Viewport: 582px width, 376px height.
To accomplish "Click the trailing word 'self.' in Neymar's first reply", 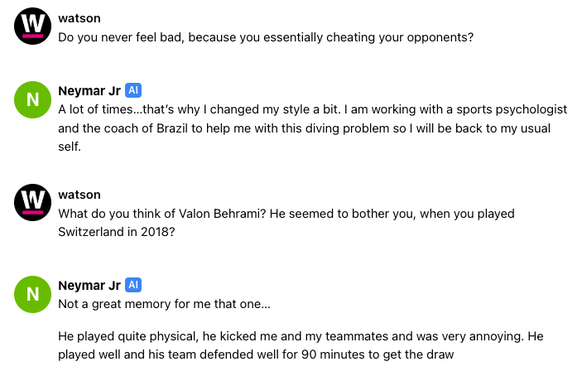I will pos(69,147).
